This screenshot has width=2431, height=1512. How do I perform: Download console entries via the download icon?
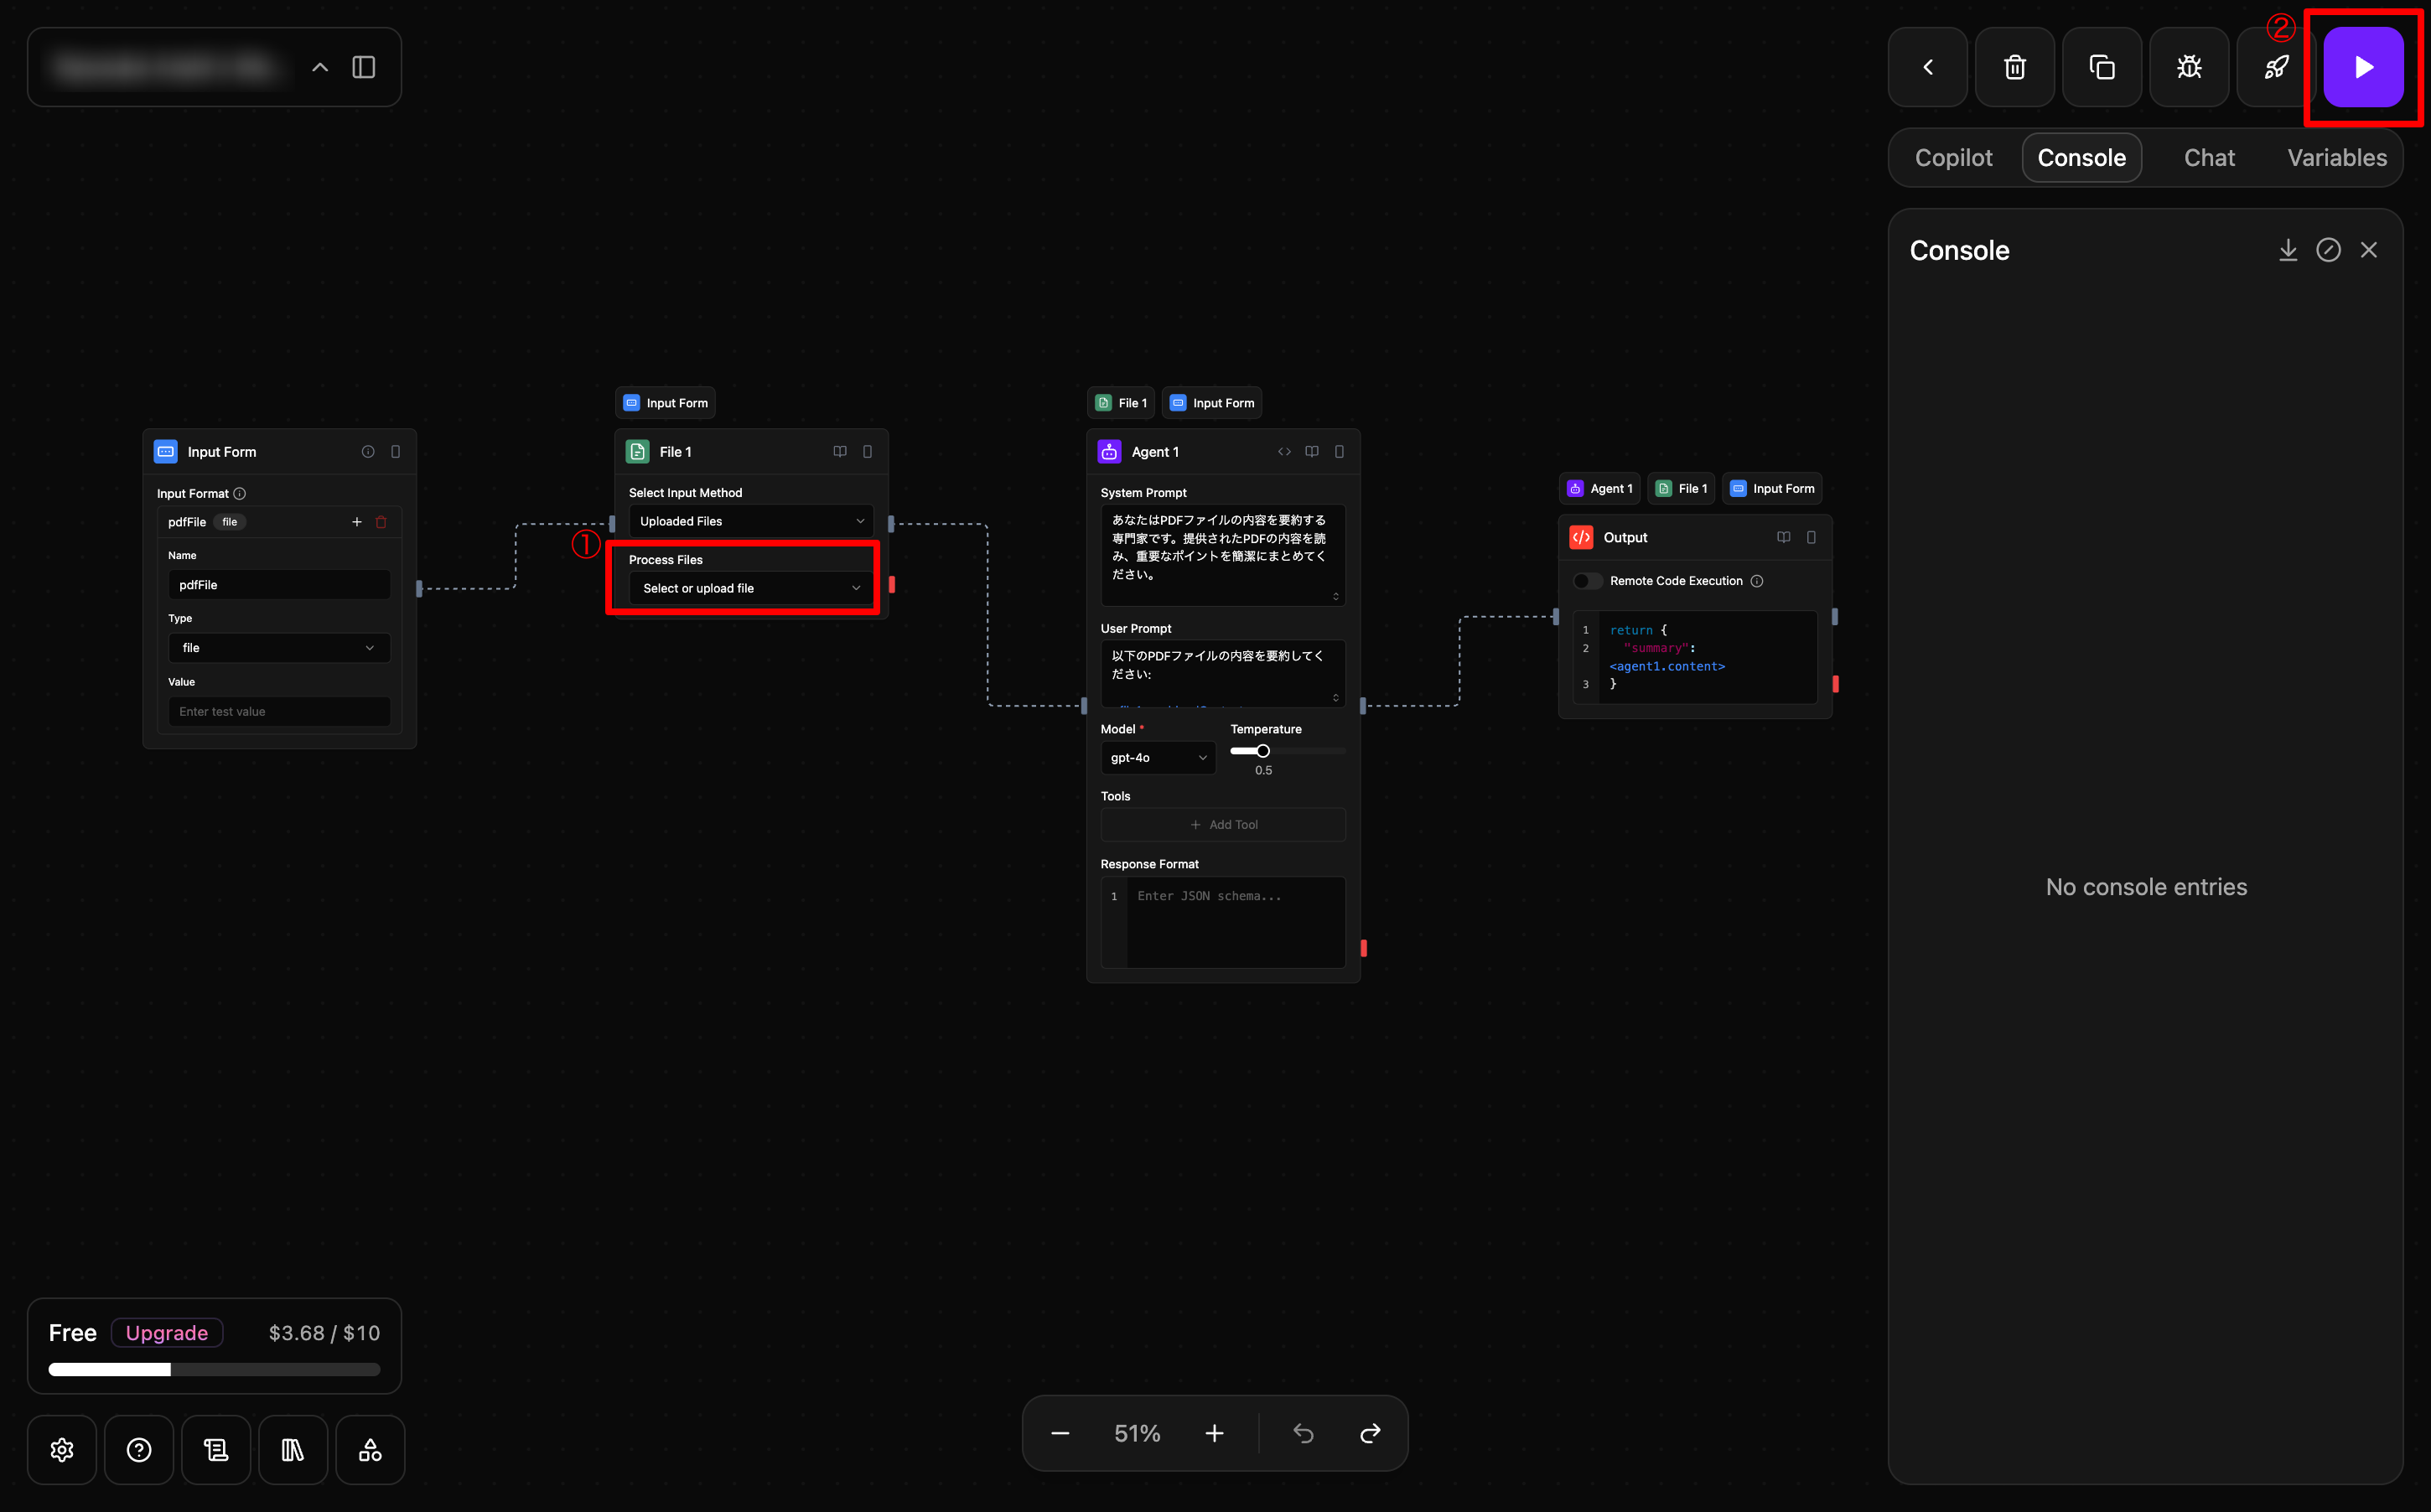coord(2288,250)
